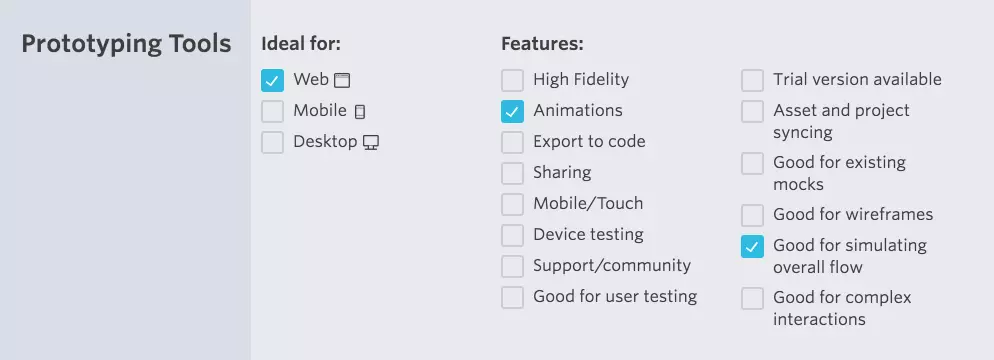Click the Desktop monitor icon

[371, 143]
